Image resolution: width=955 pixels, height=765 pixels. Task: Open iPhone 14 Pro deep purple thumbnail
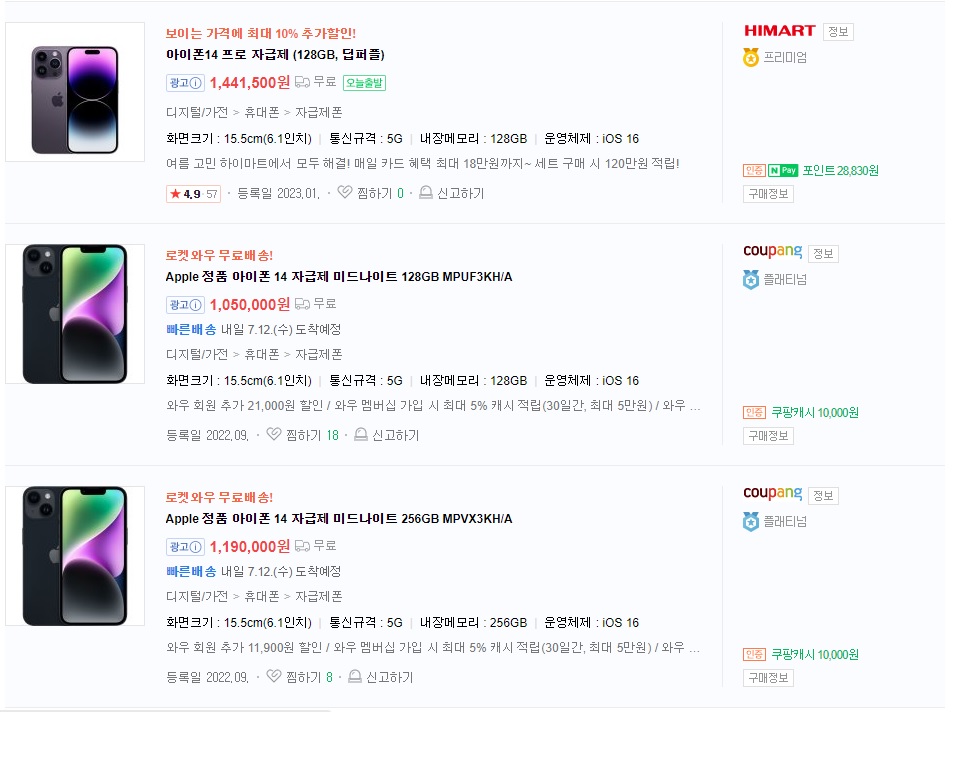75,92
